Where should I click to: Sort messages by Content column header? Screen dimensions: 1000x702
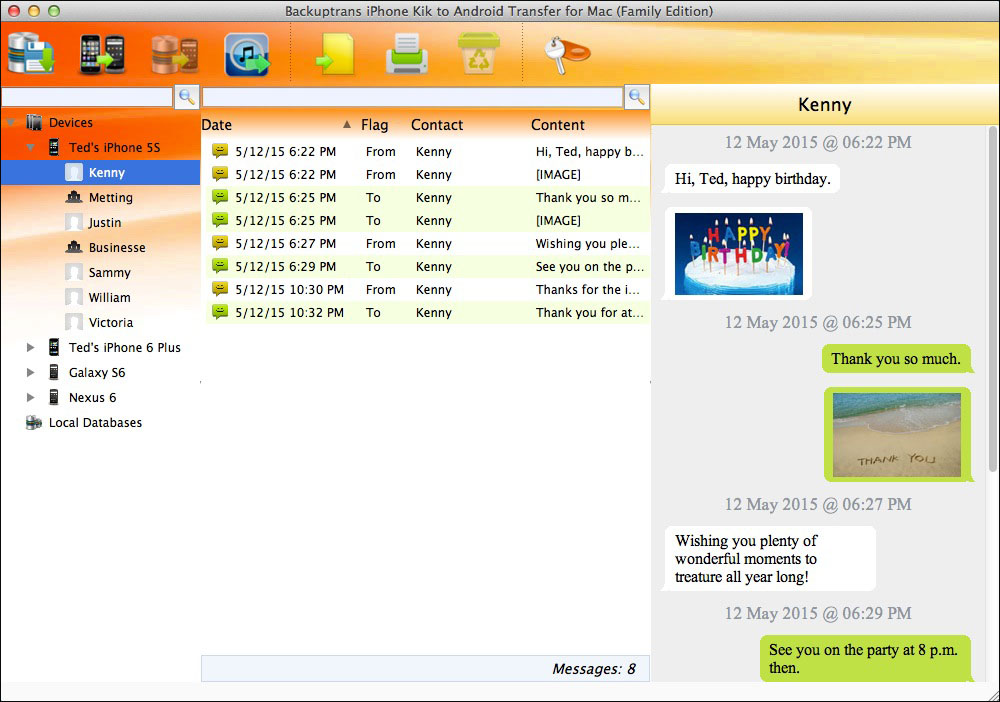(x=557, y=125)
